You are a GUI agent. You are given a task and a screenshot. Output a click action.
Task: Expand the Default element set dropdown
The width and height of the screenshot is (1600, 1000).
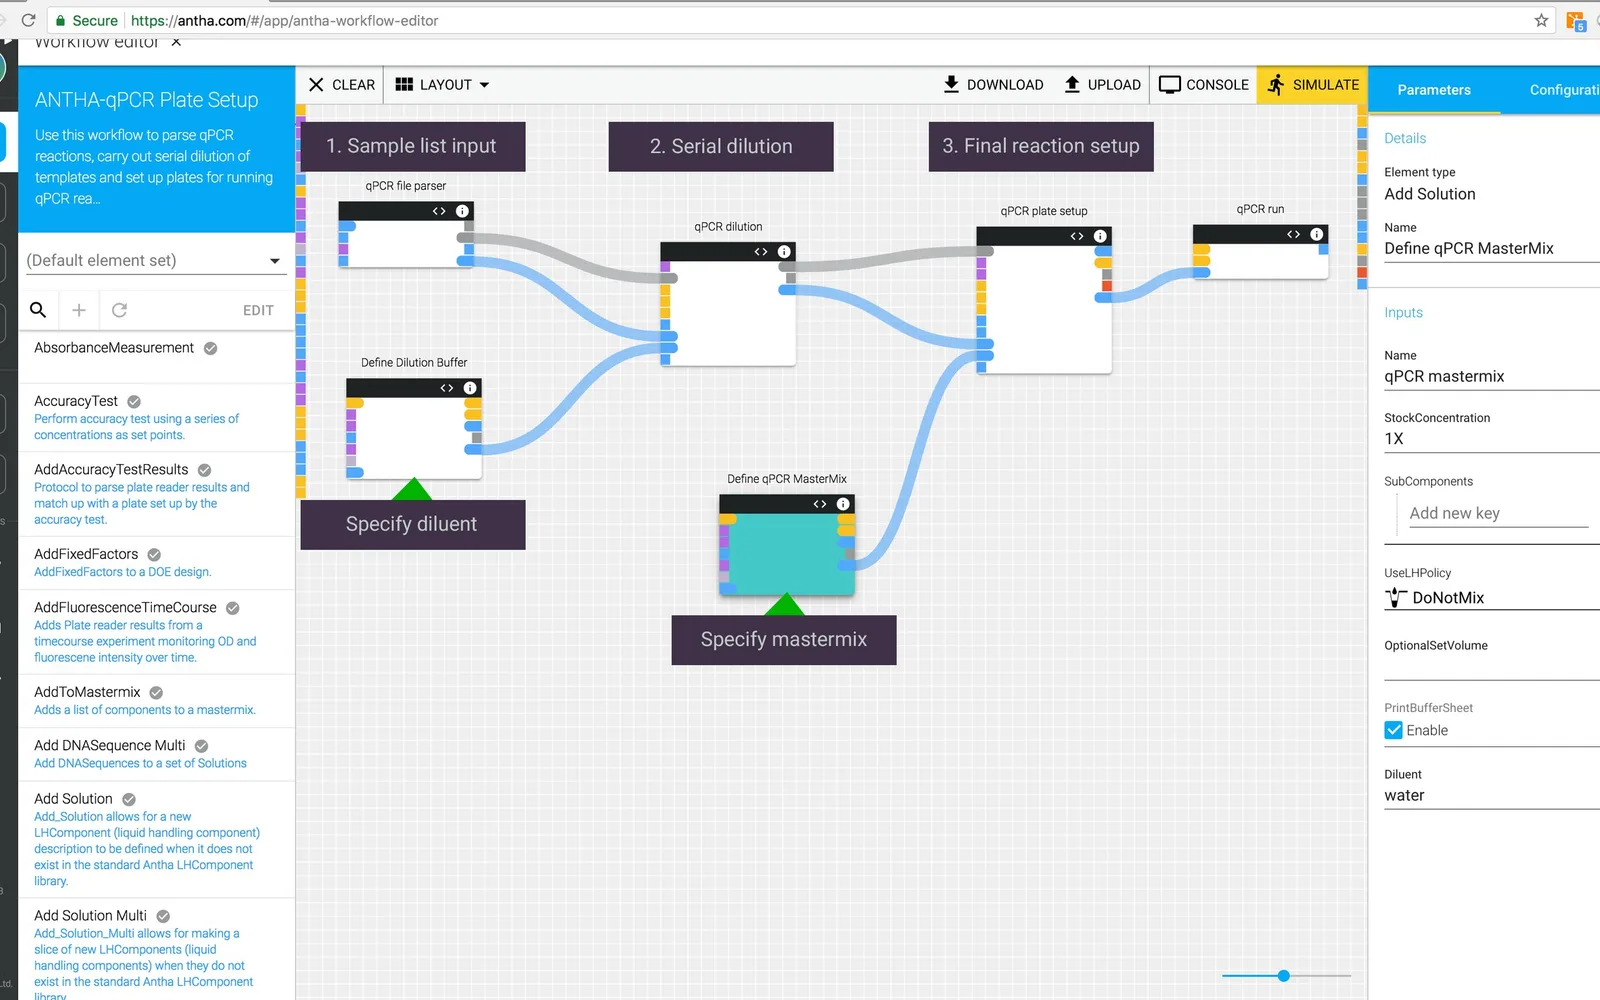(x=156, y=260)
